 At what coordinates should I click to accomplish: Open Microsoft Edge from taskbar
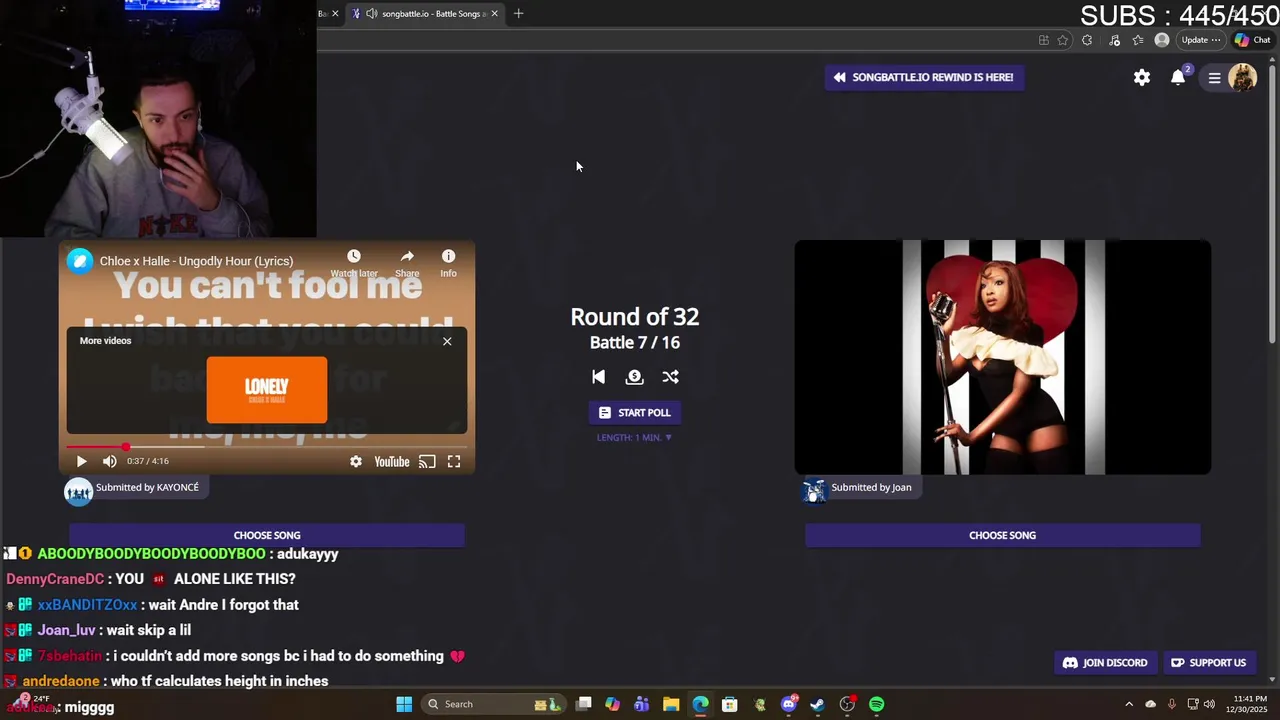pos(700,704)
